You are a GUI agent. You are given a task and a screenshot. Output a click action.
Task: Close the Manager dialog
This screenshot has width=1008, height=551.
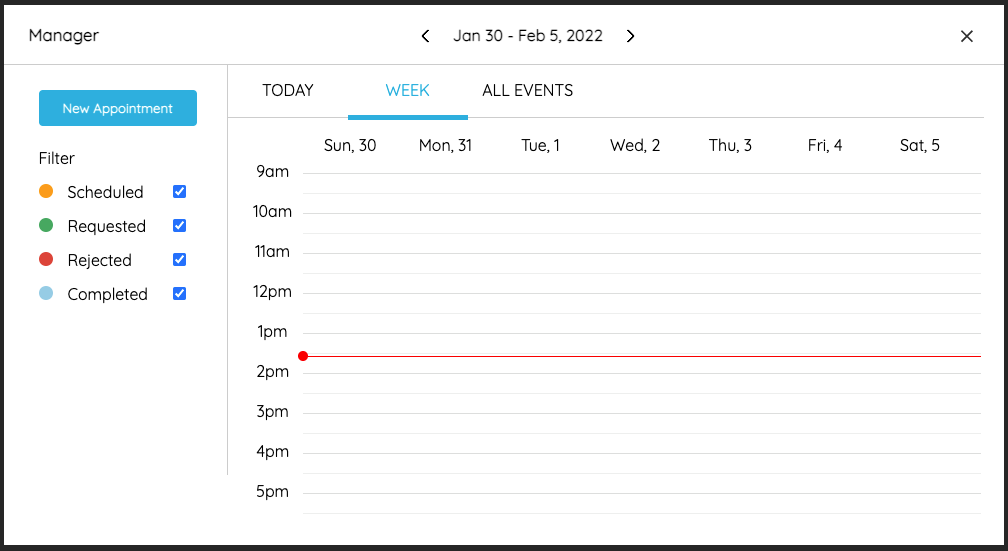[x=967, y=36]
